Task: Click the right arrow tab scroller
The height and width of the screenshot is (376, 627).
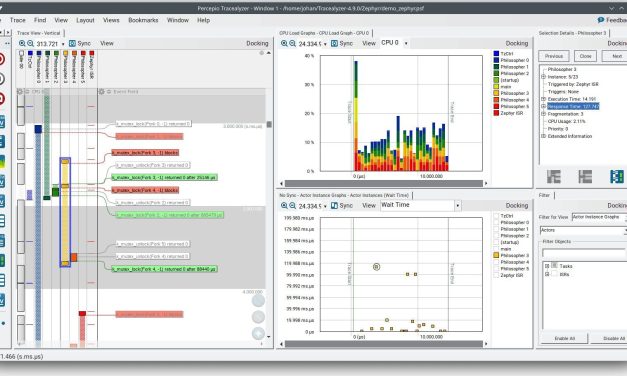Action: pos(8,32)
